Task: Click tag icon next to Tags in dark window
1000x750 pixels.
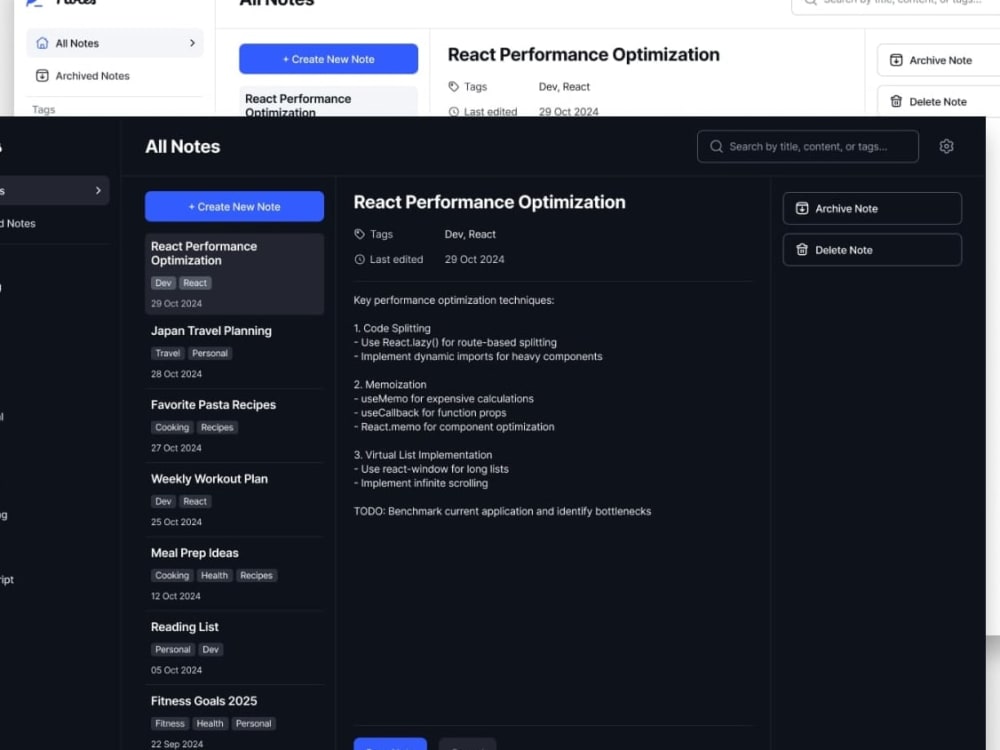Action: point(360,234)
